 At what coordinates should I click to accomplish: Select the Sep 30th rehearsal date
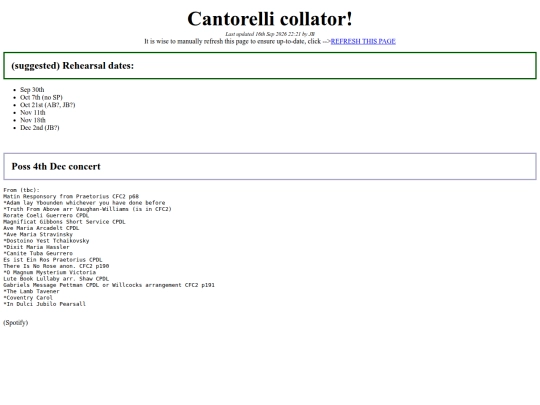[x=32, y=90]
